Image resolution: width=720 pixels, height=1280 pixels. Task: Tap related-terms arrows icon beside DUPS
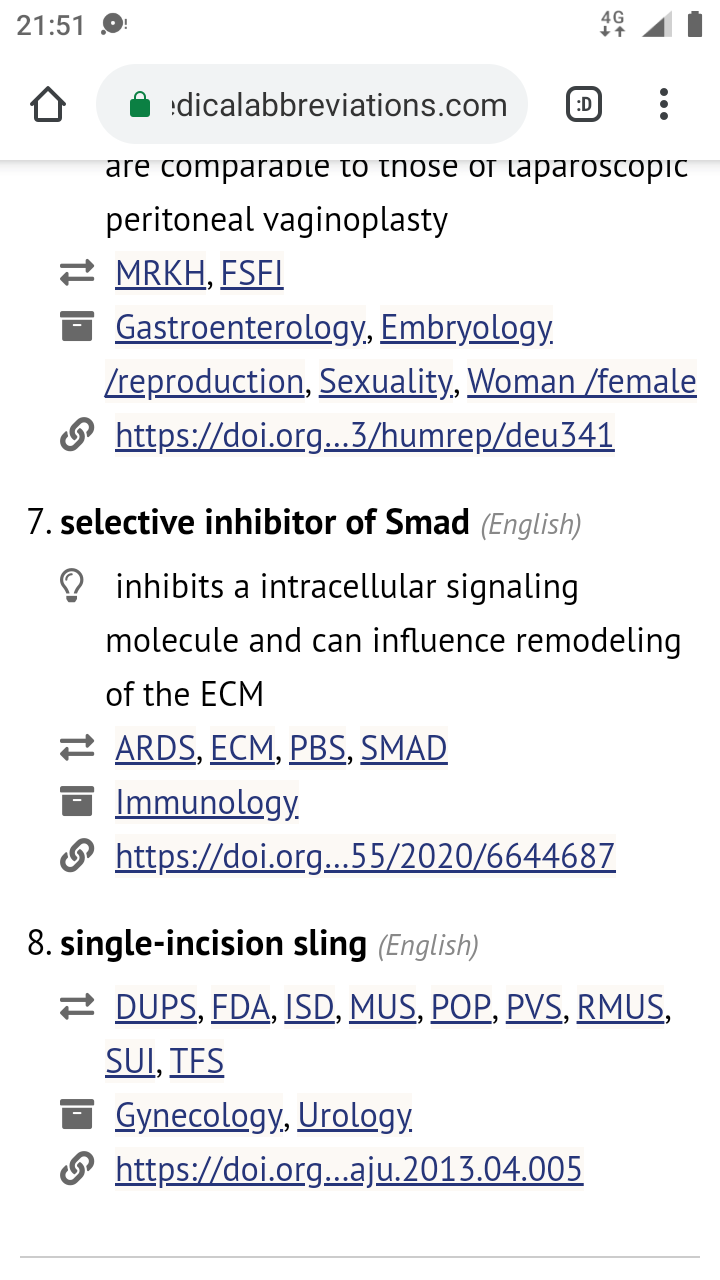[77, 1007]
